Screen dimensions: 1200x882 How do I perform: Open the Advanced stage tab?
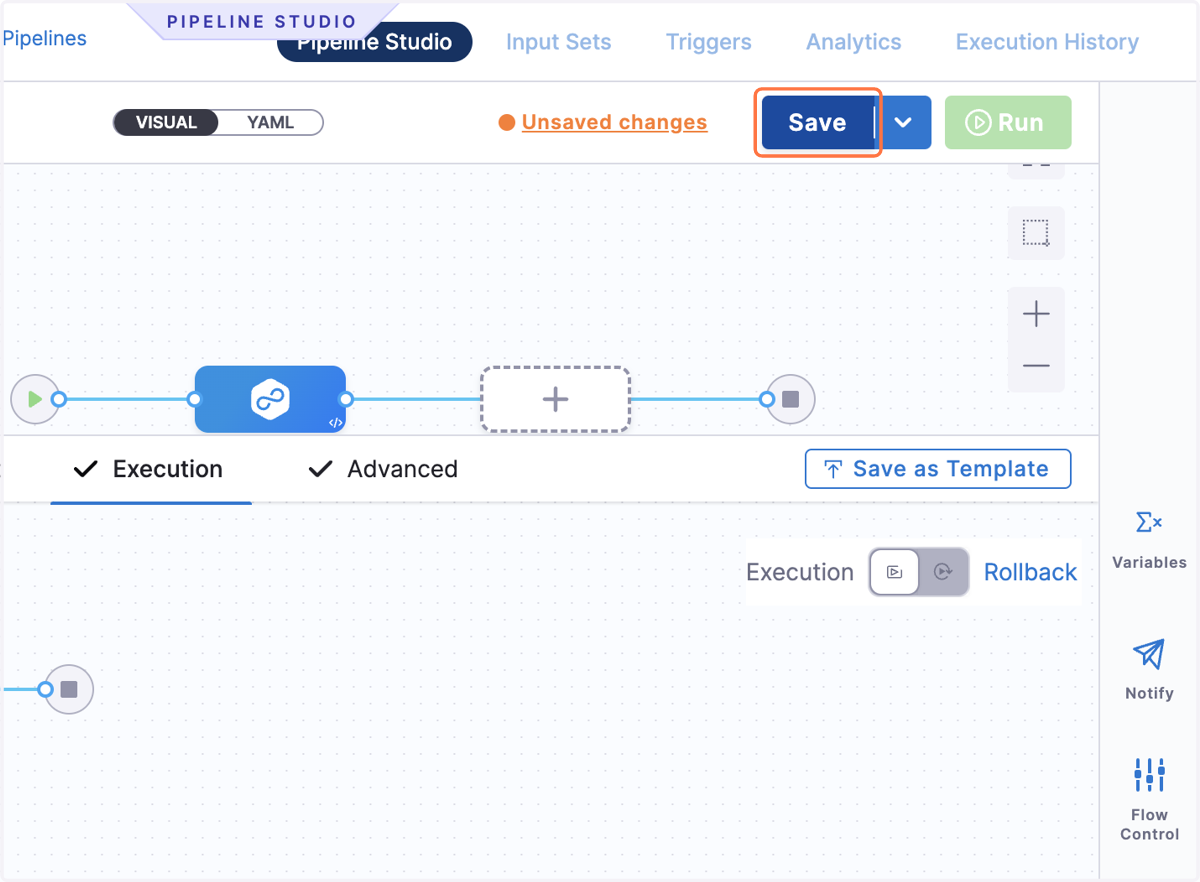[384, 469]
